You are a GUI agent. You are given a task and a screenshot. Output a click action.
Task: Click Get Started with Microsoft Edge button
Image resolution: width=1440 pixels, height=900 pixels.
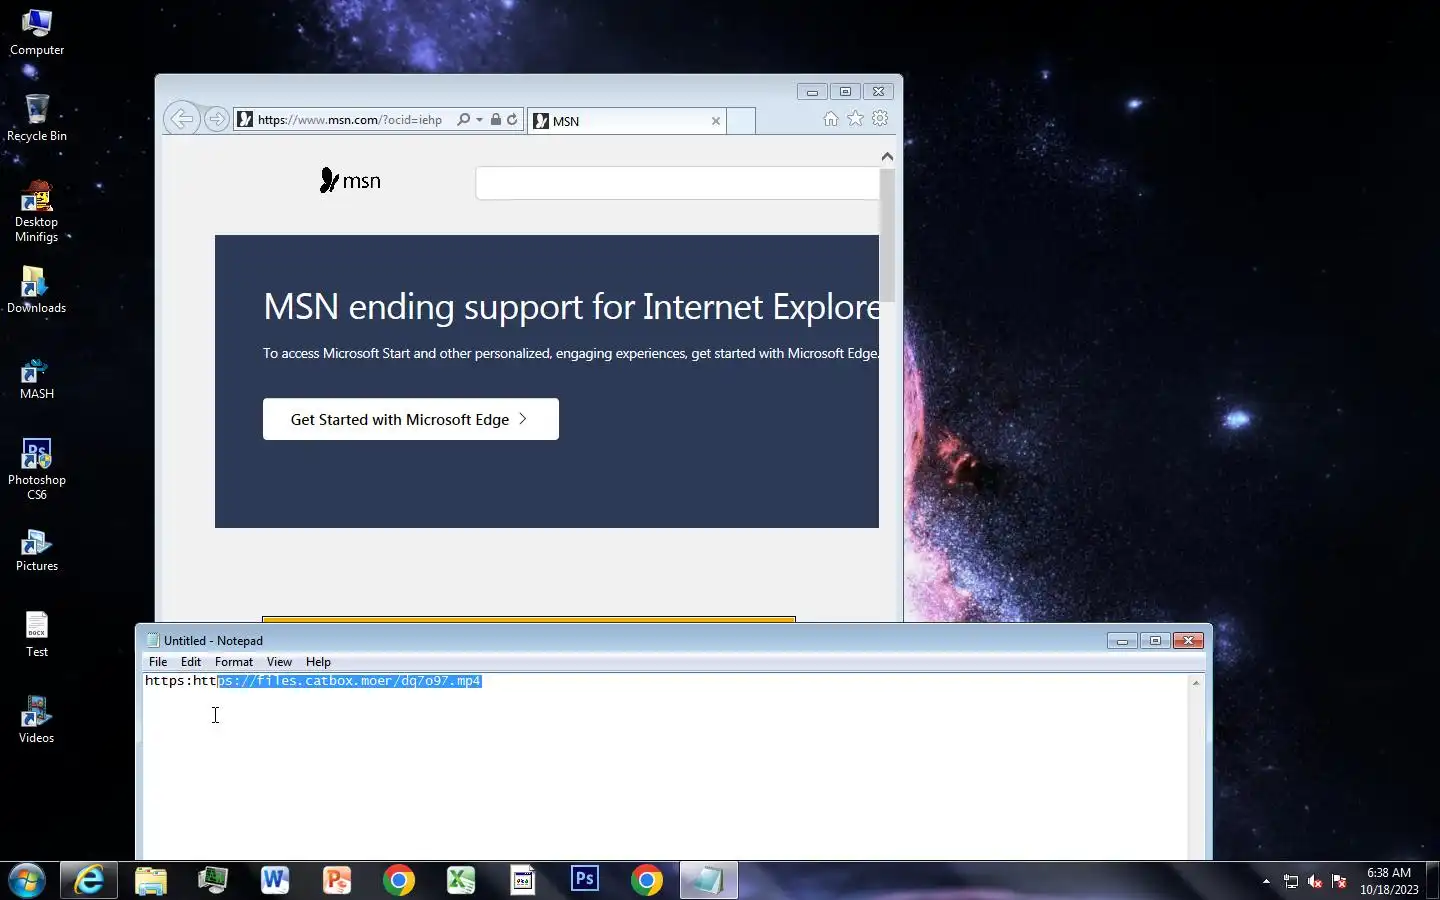coord(411,419)
